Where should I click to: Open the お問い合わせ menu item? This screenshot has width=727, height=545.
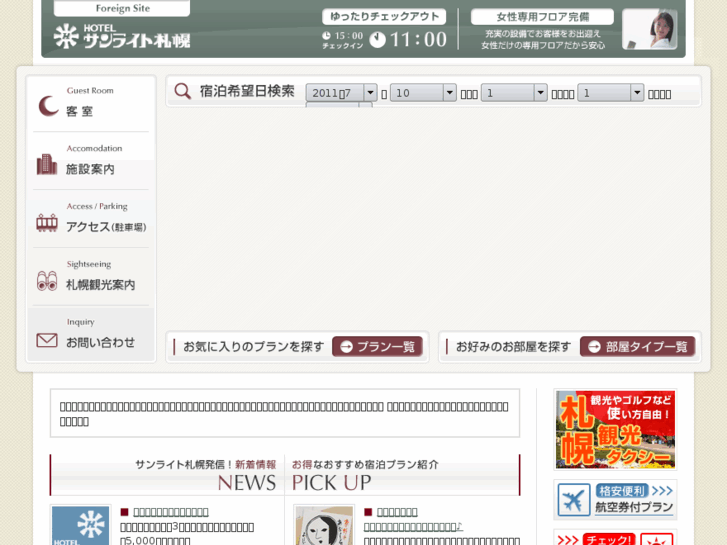point(91,334)
